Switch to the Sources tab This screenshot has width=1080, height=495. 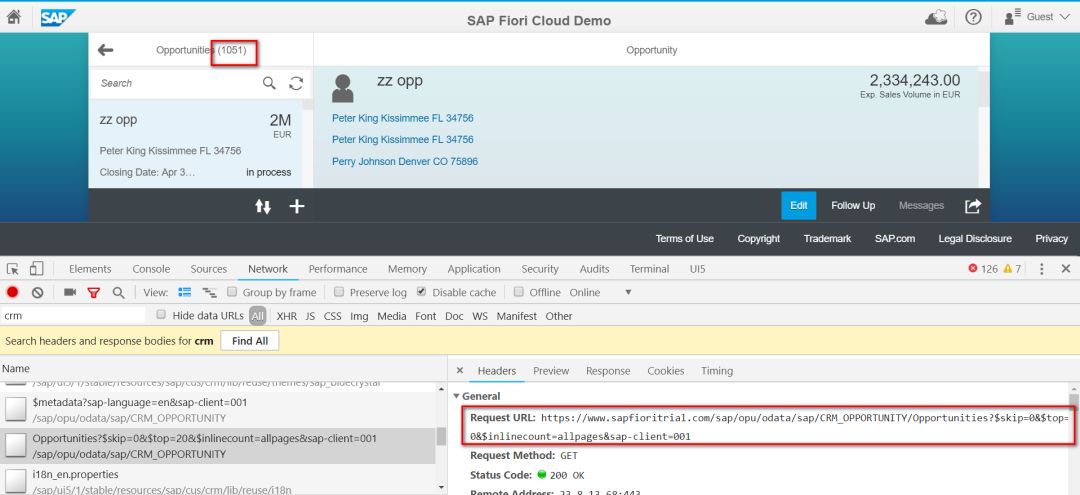tap(209, 269)
